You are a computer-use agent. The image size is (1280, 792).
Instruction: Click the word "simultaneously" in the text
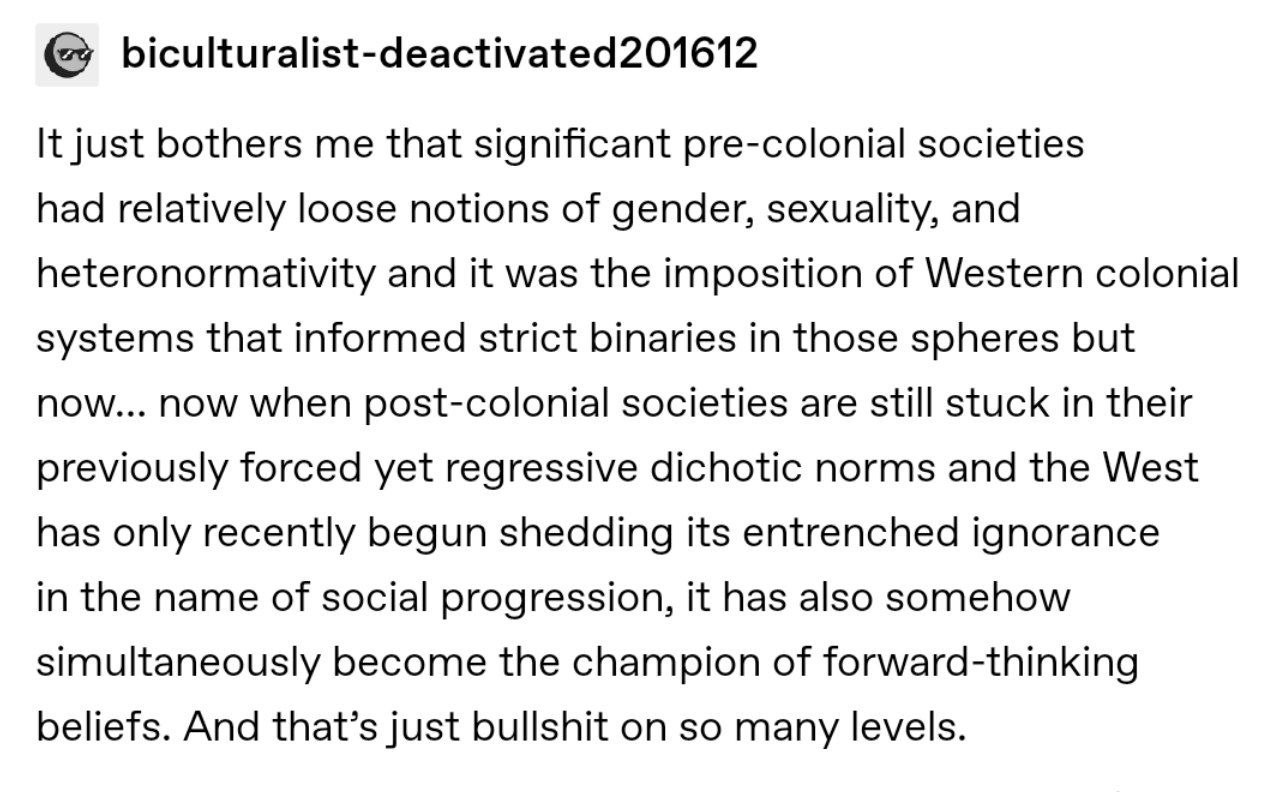click(x=180, y=662)
